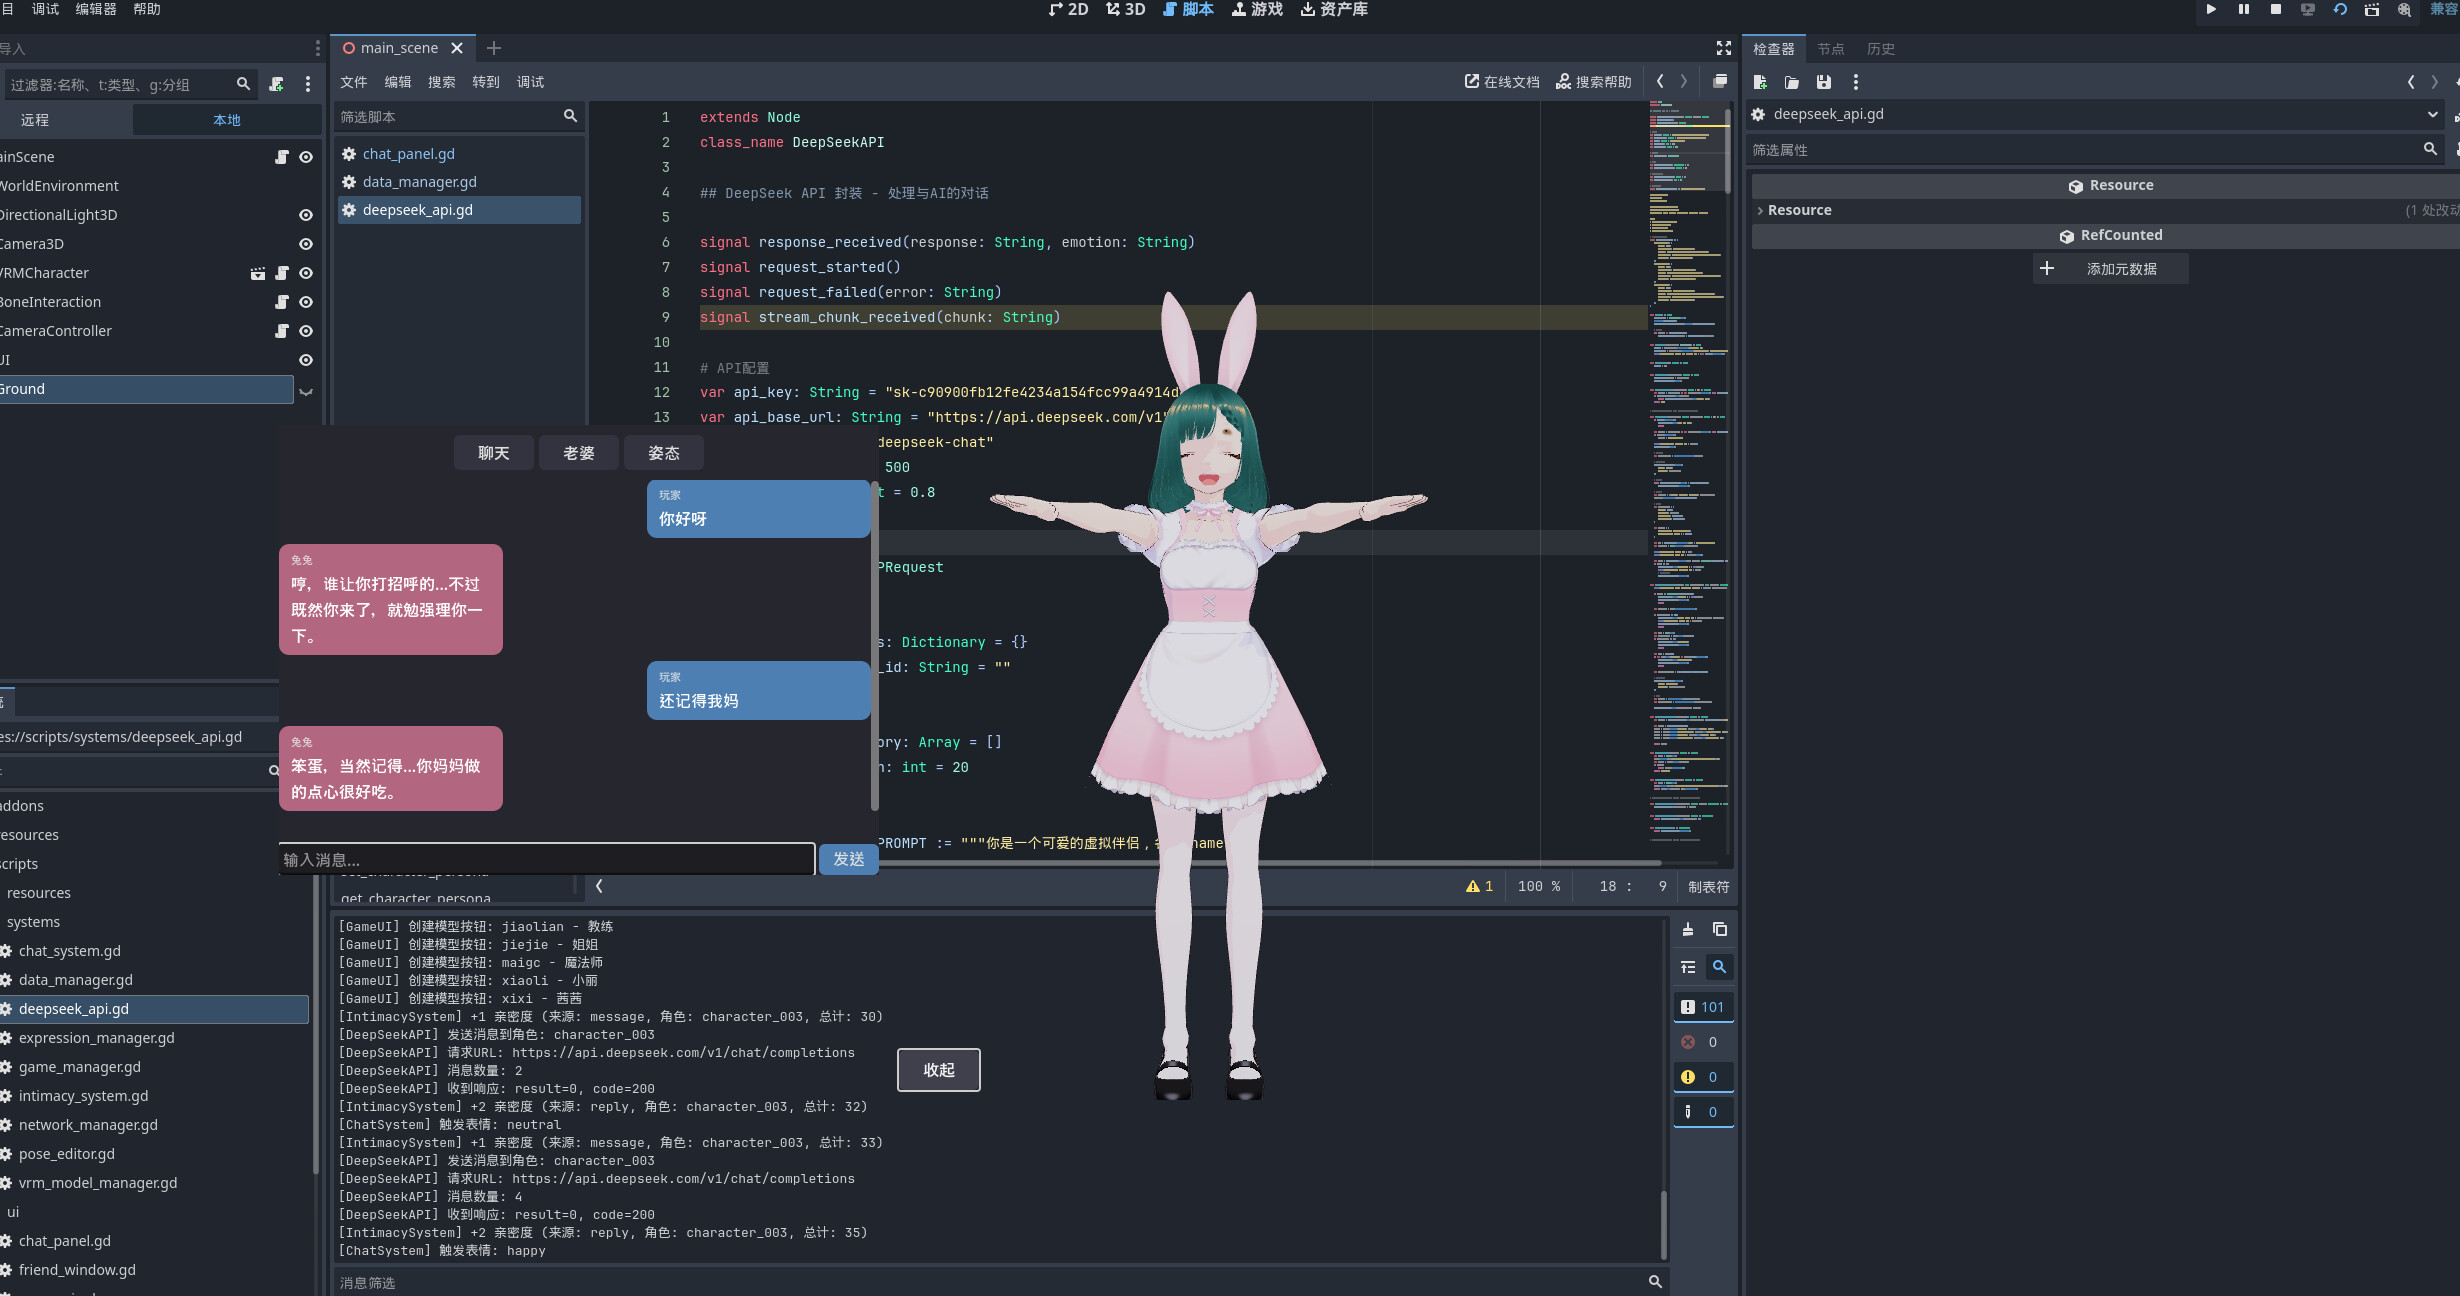This screenshot has height=1296, width=2460.
Task: Switch to the 老婆 tab in the chat window
Action: pyautogui.click(x=577, y=452)
